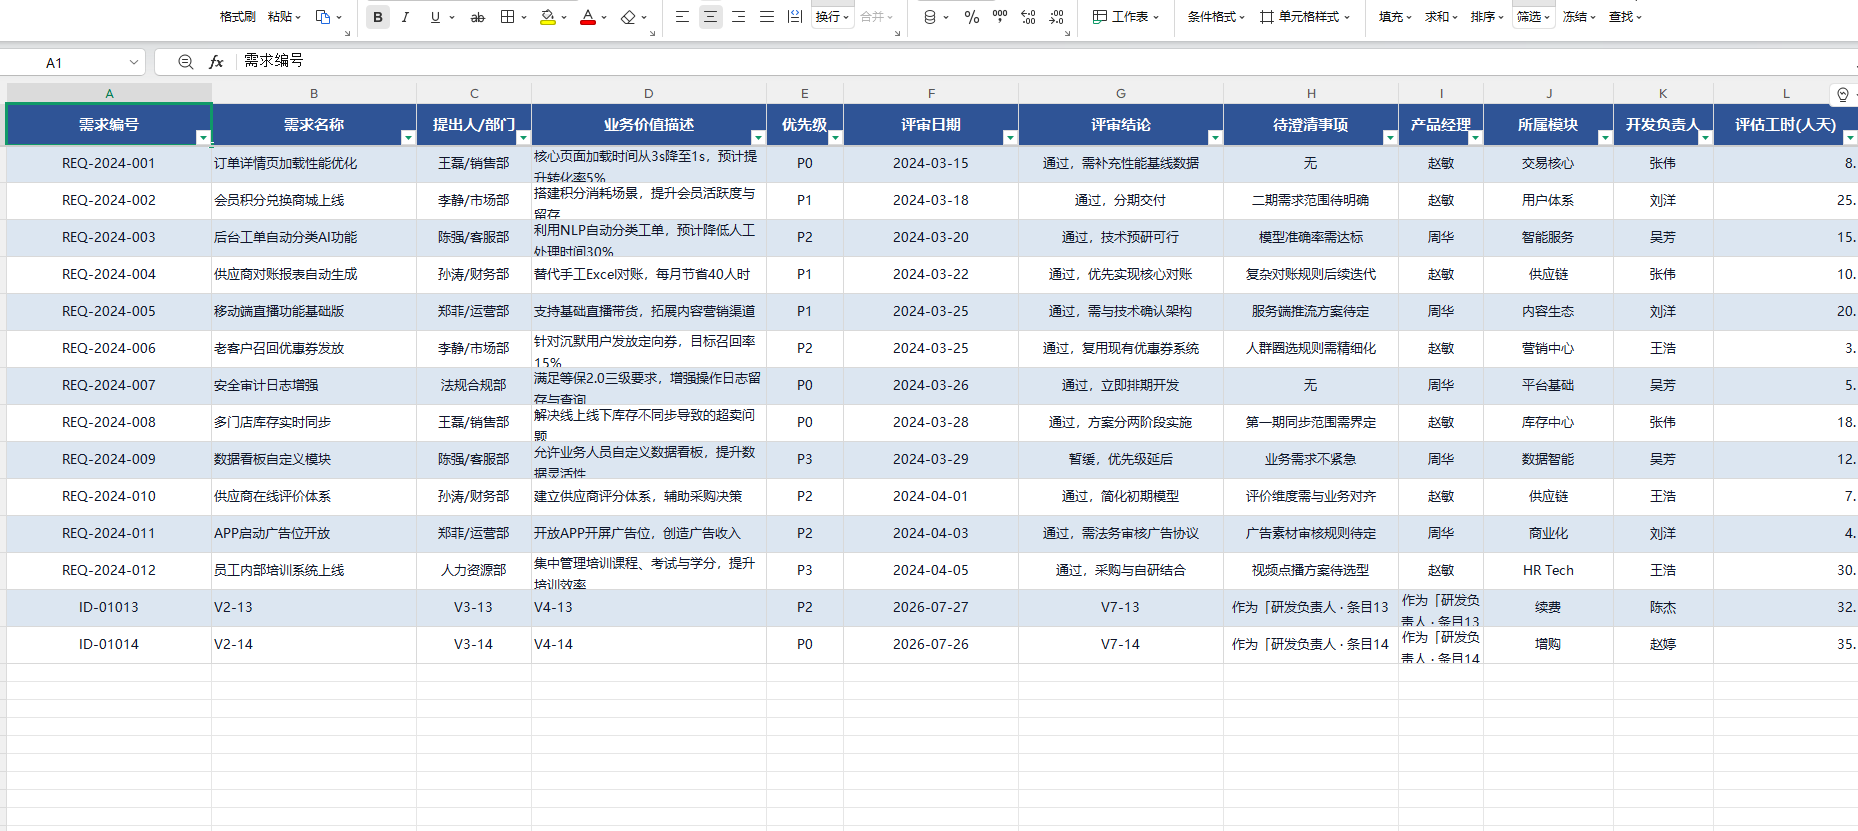This screenshot has height=831, width=1858.
Task: Decrease decimal places
Action: [x=1057, y=17]
